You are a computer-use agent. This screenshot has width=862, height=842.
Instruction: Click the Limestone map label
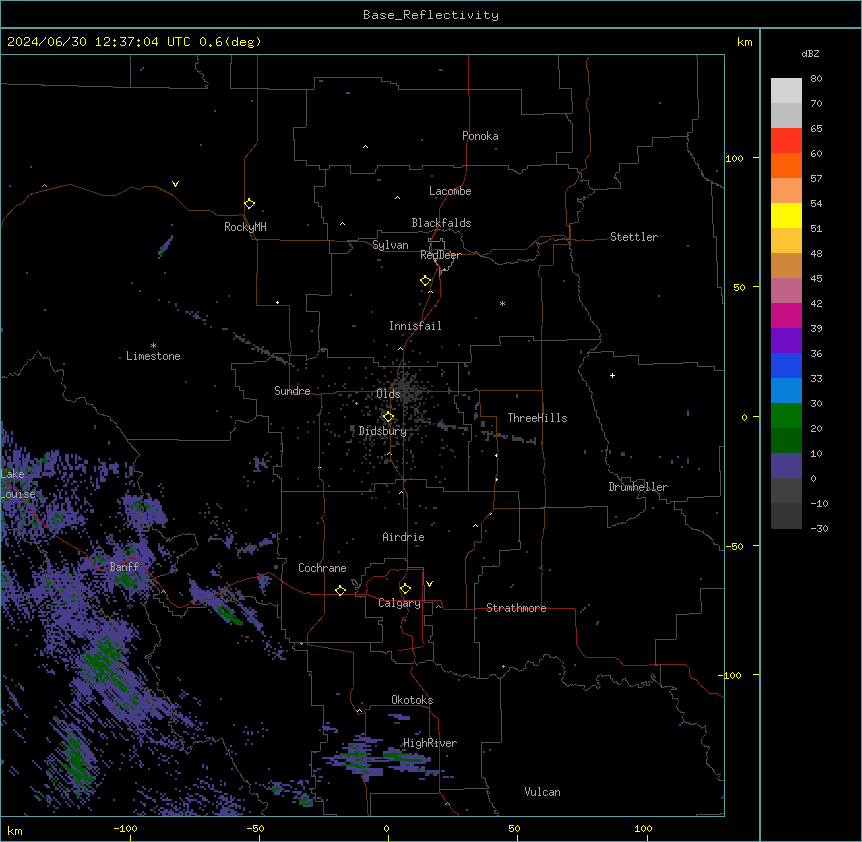(153, 356)
